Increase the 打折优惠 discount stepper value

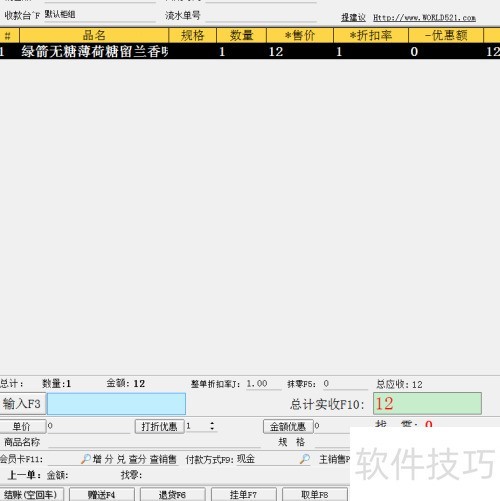(212, 423)
